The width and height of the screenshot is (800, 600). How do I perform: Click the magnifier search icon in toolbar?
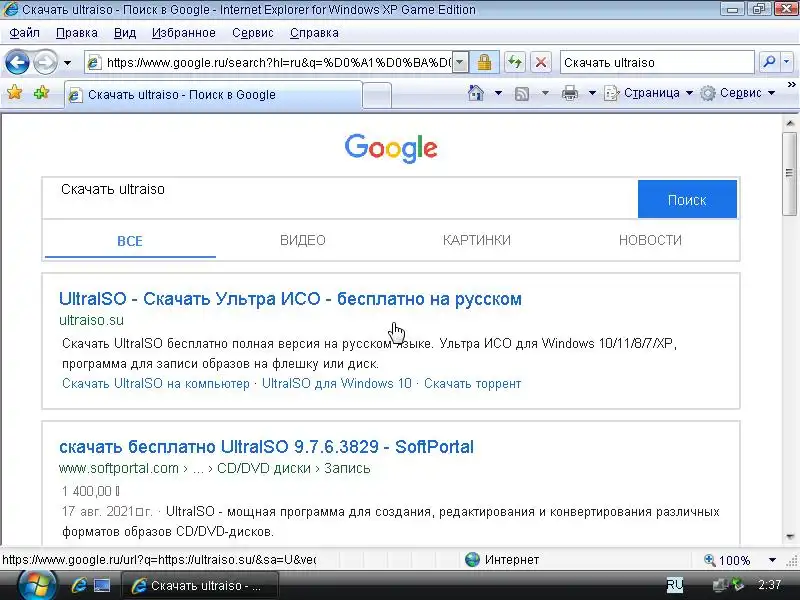point(769,62)
